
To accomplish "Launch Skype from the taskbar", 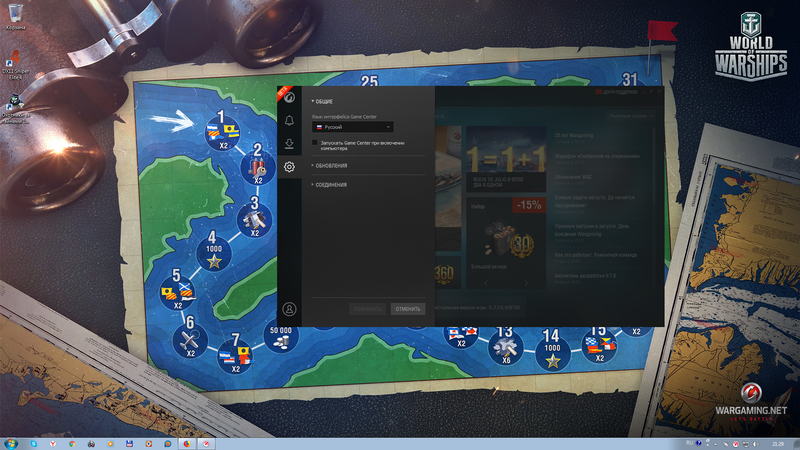I will (x=34, y=444).
